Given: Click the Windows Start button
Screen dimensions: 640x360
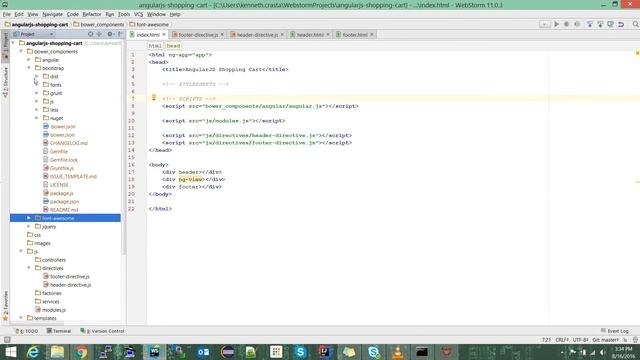Looking at the screenshot, I should click(10, 352).
